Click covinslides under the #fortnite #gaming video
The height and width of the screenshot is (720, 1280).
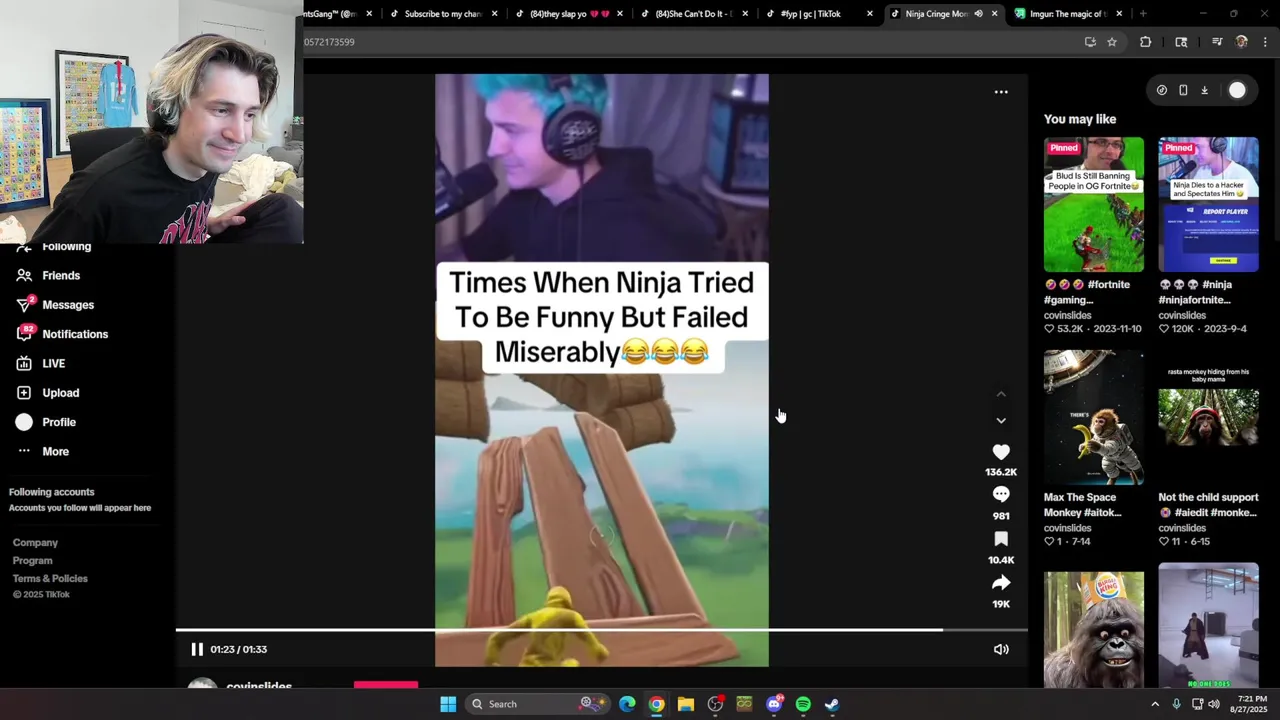(x=1068, y=315)
